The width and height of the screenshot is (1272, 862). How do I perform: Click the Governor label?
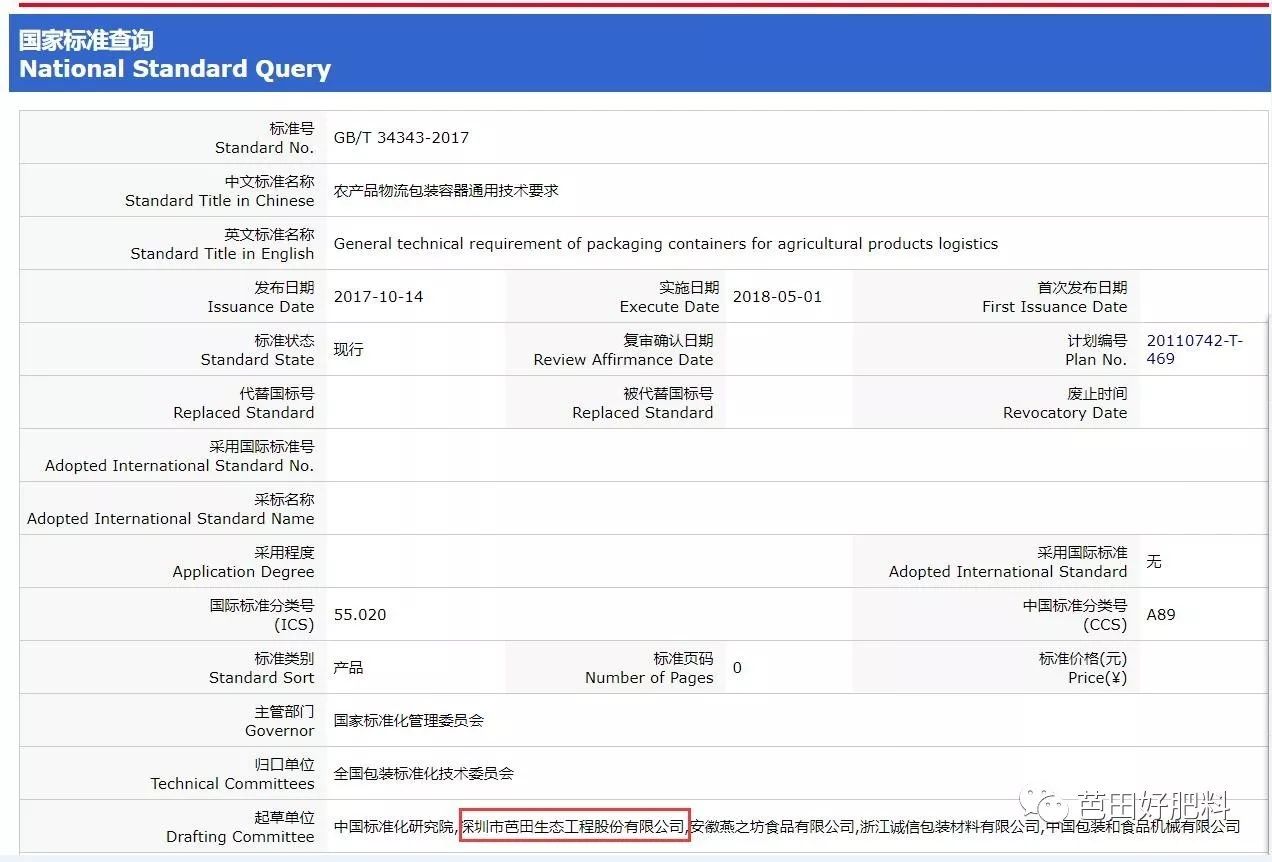pos(280,721)
